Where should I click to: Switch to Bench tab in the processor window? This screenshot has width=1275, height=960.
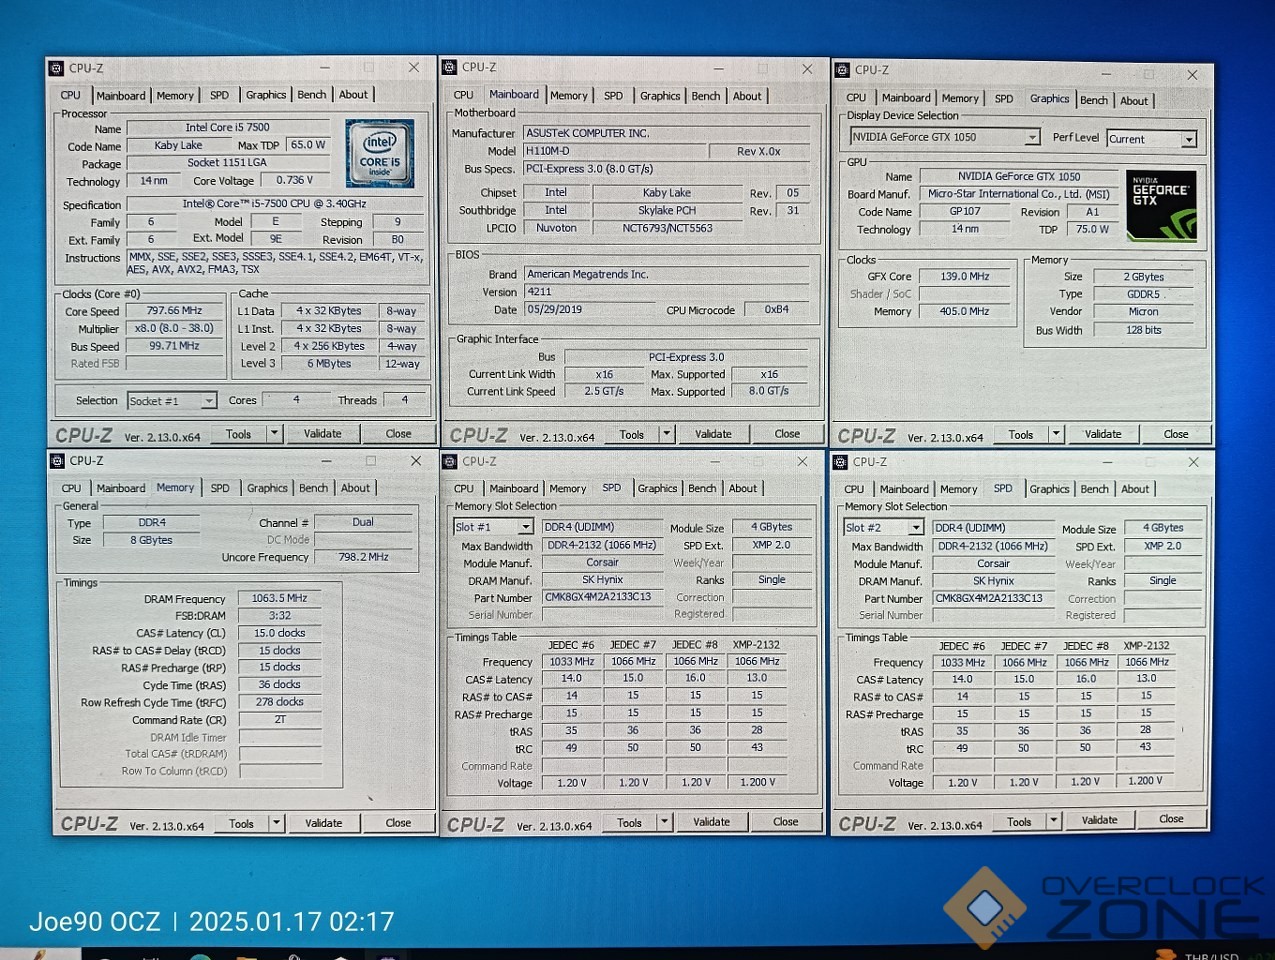click(312, 95)
